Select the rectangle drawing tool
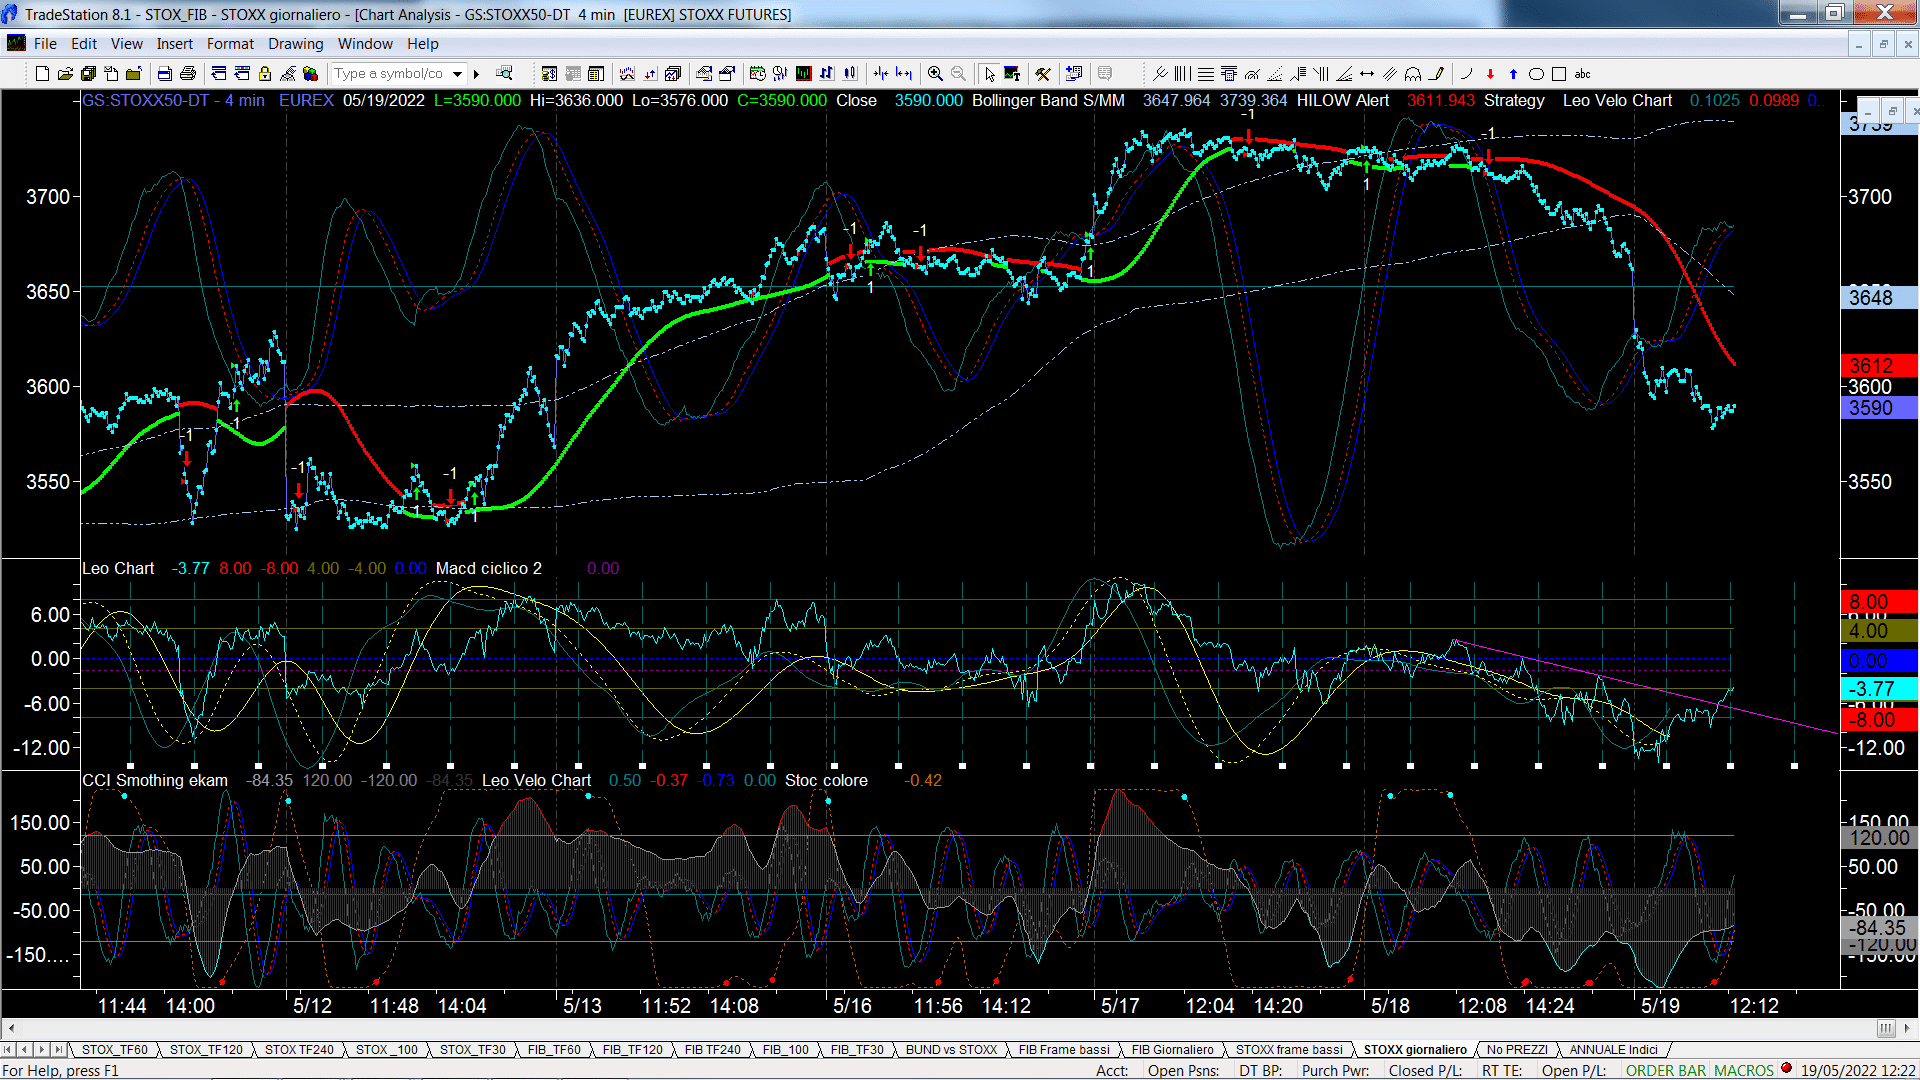 [1559, 74]
